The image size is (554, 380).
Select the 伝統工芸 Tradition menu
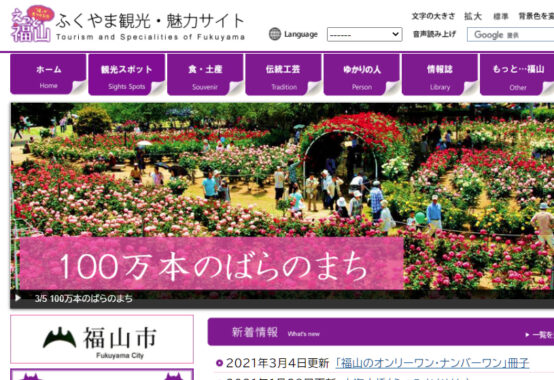tap(283, 75)
